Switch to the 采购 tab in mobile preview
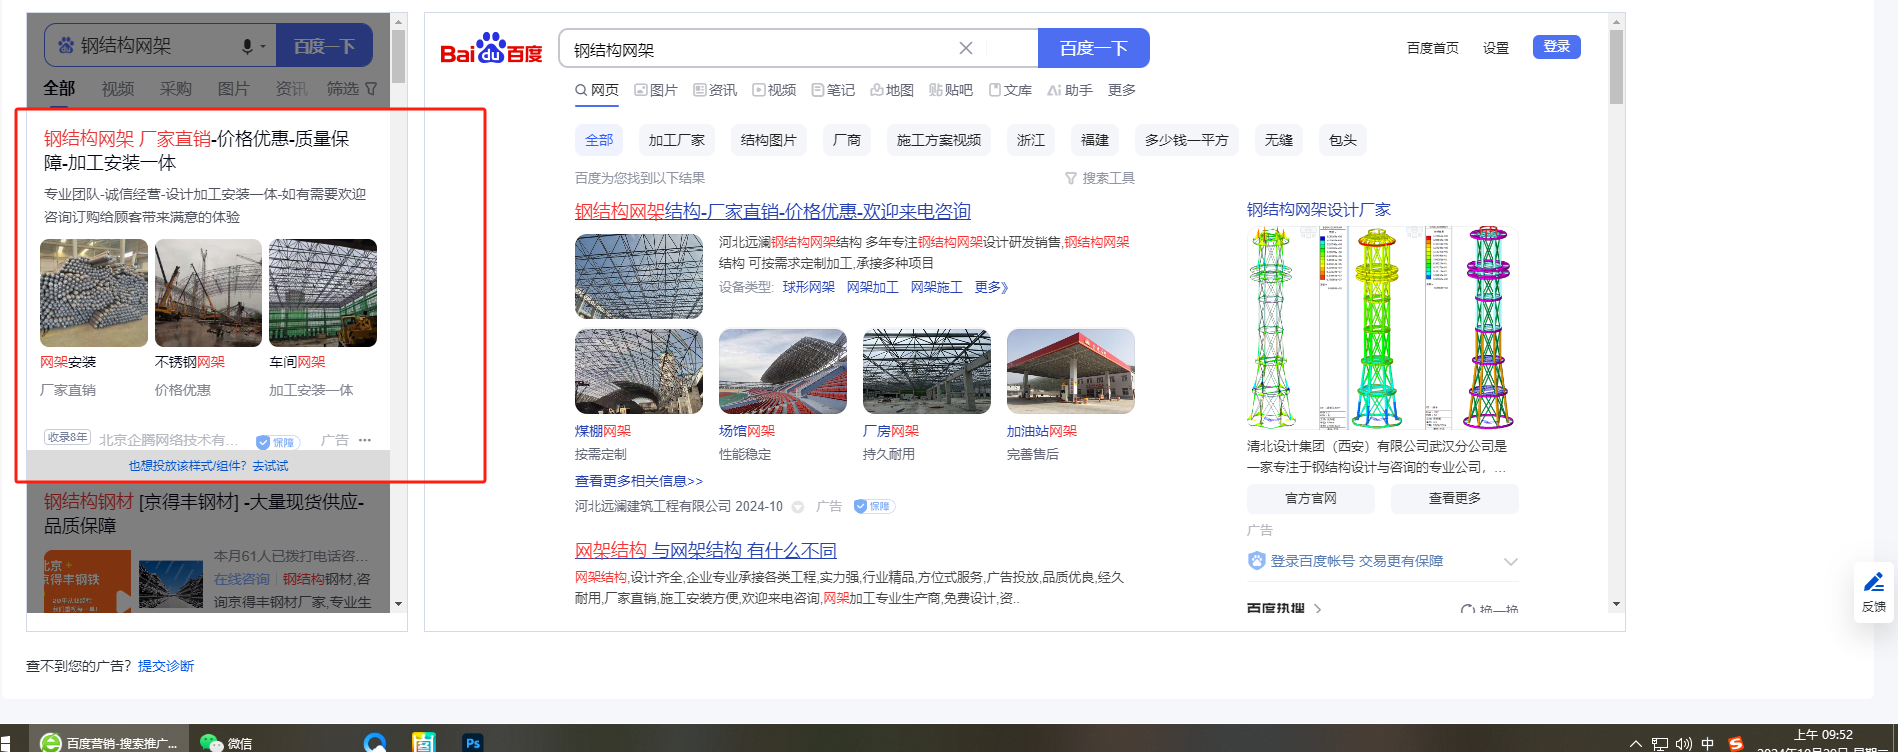The height and width of the screenshot is (752, 1898). click(x=176, y=89)
